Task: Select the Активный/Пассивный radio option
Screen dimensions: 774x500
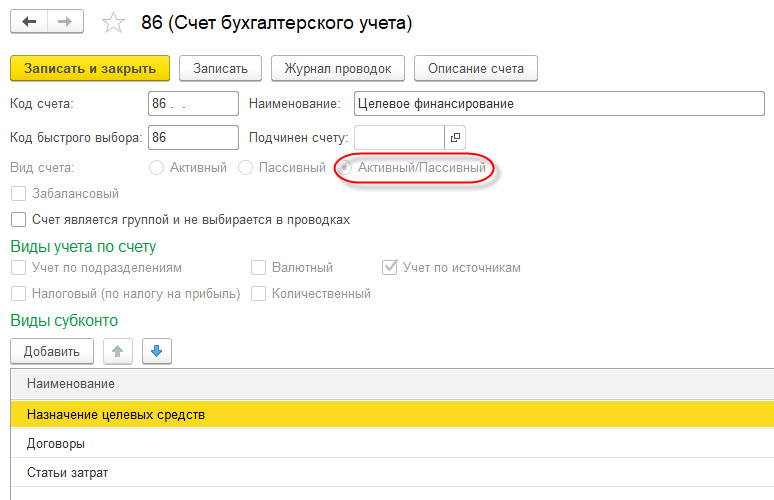Action: [x=346, y=168]
